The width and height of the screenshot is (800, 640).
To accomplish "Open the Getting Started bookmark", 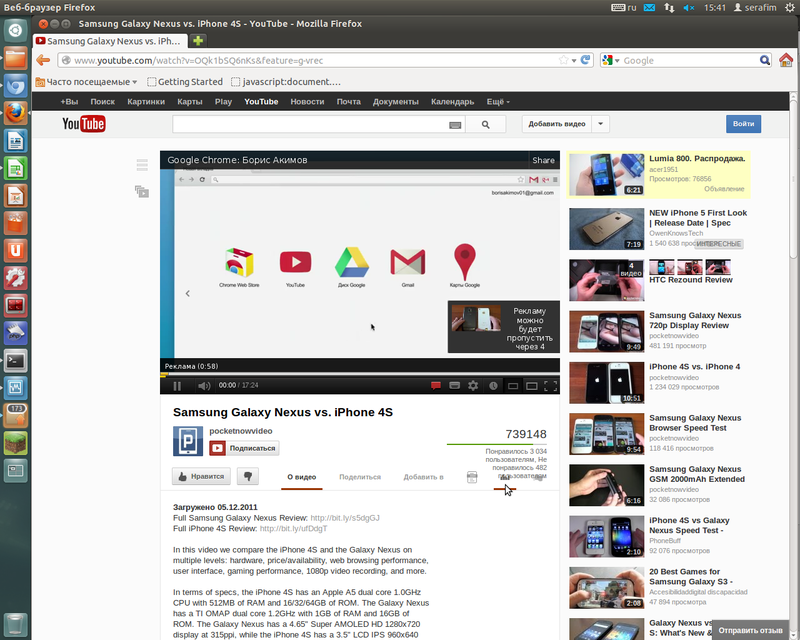I will (185, 82).
